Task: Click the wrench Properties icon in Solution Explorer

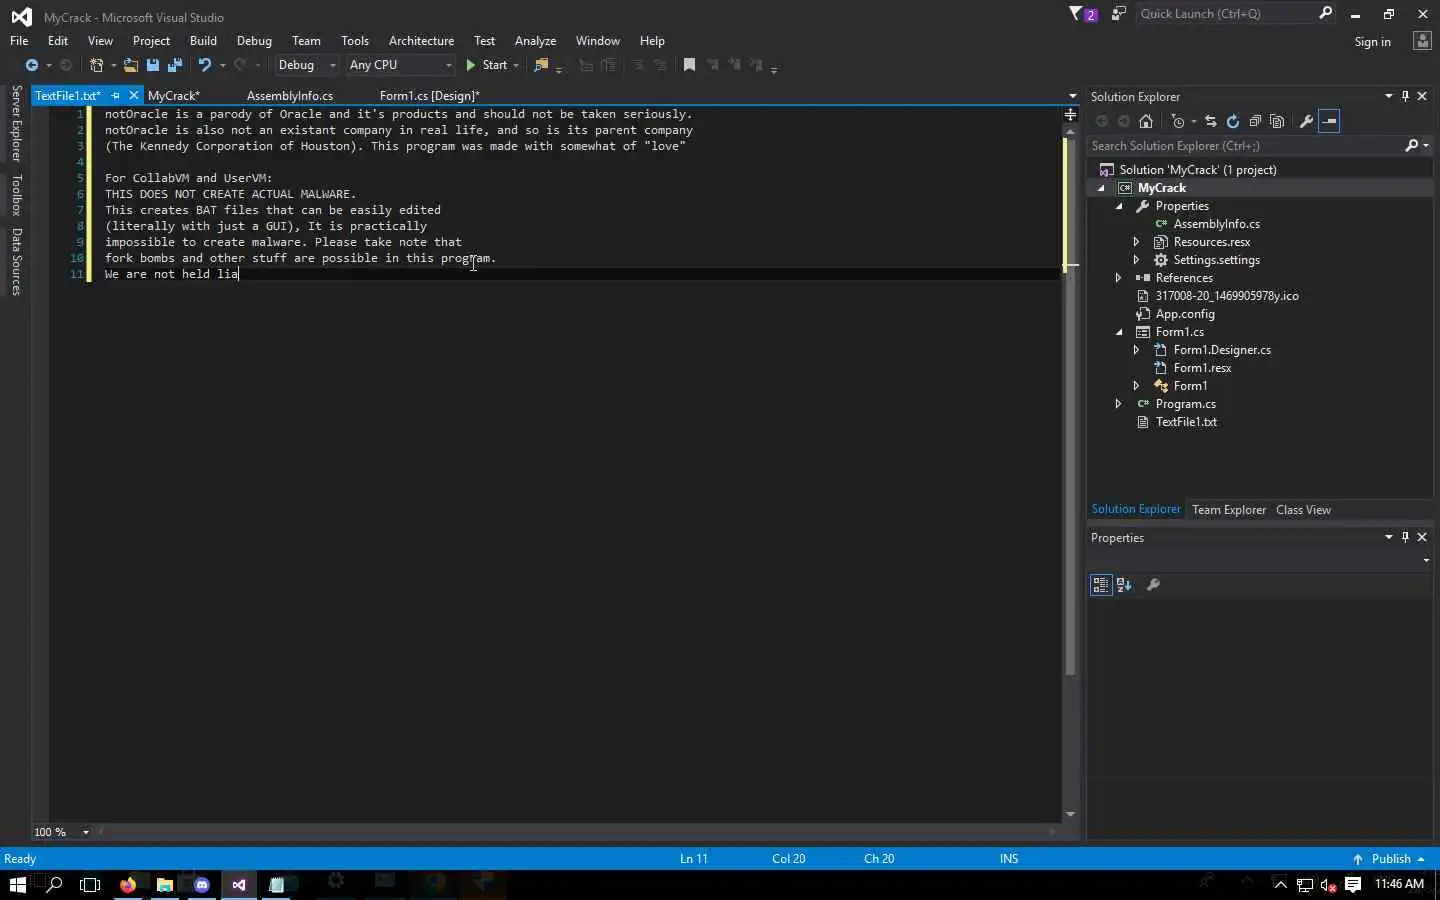Action: (1306, 121)
